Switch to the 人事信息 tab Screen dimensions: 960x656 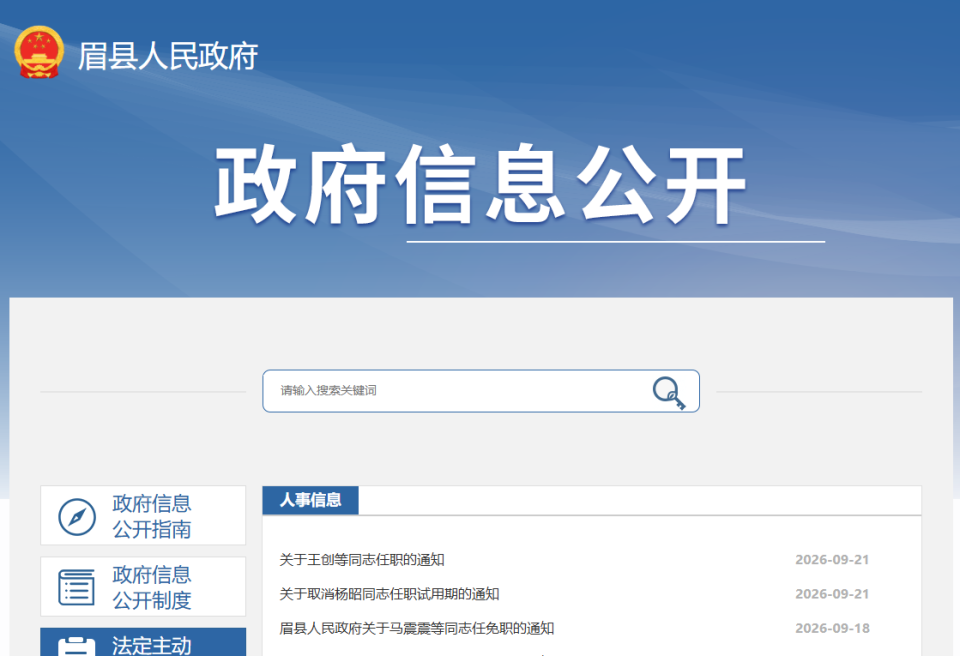[x=310, y=500]
